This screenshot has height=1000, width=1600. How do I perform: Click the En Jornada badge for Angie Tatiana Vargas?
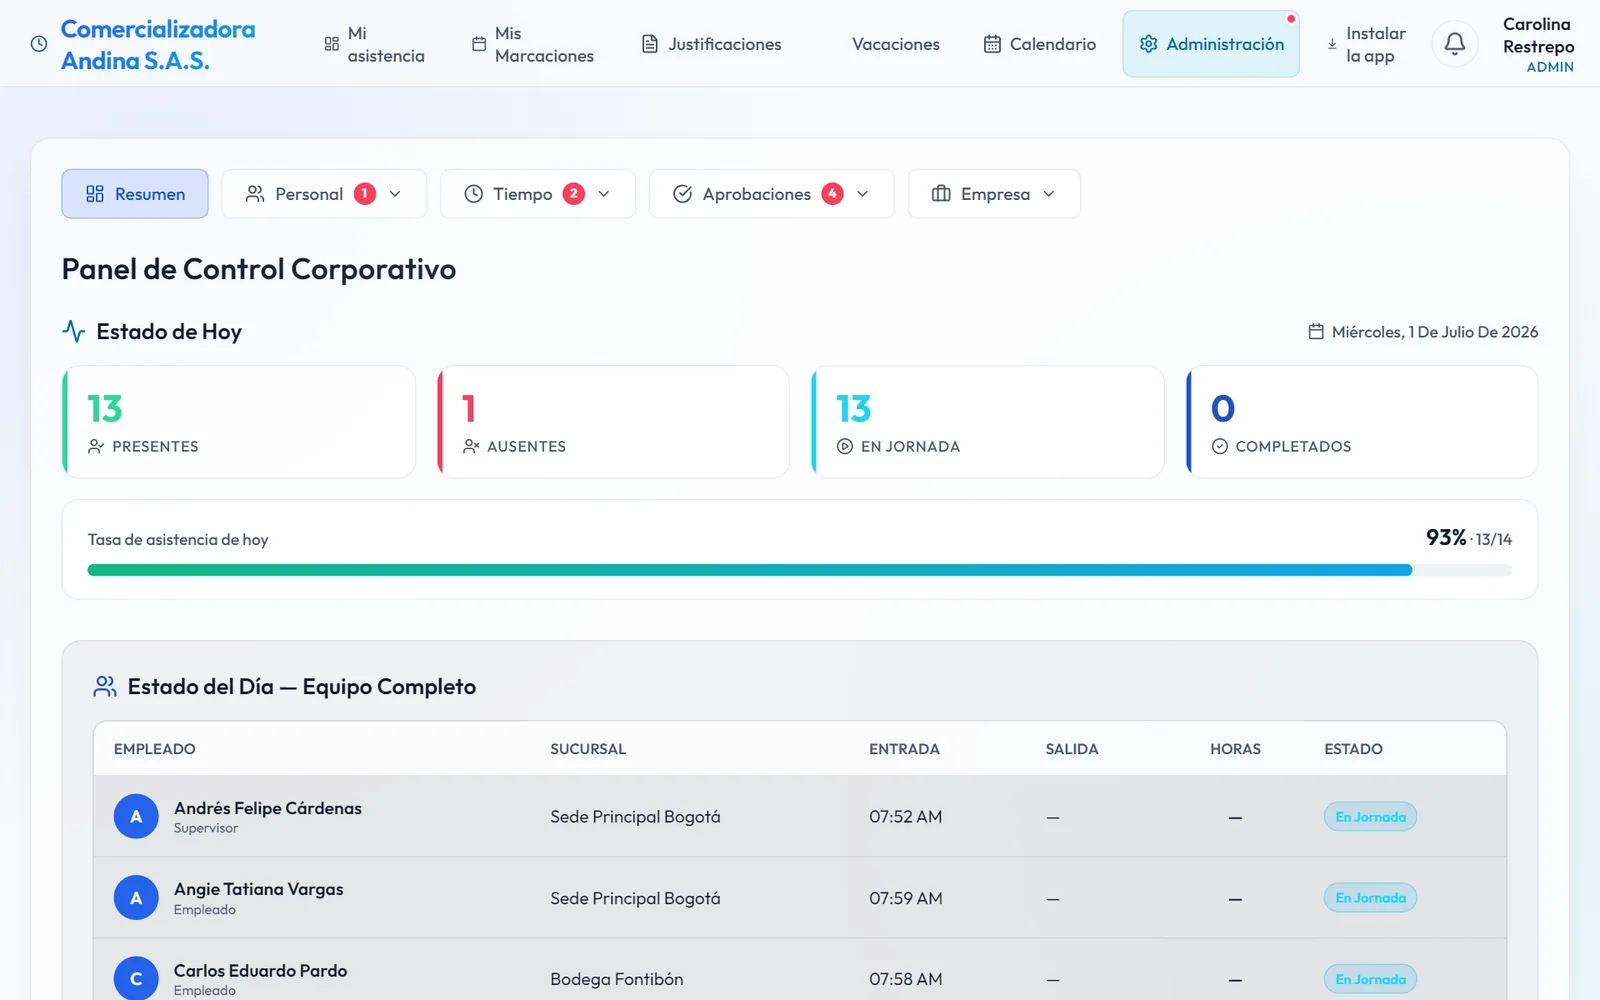(x=1370, y=898)
